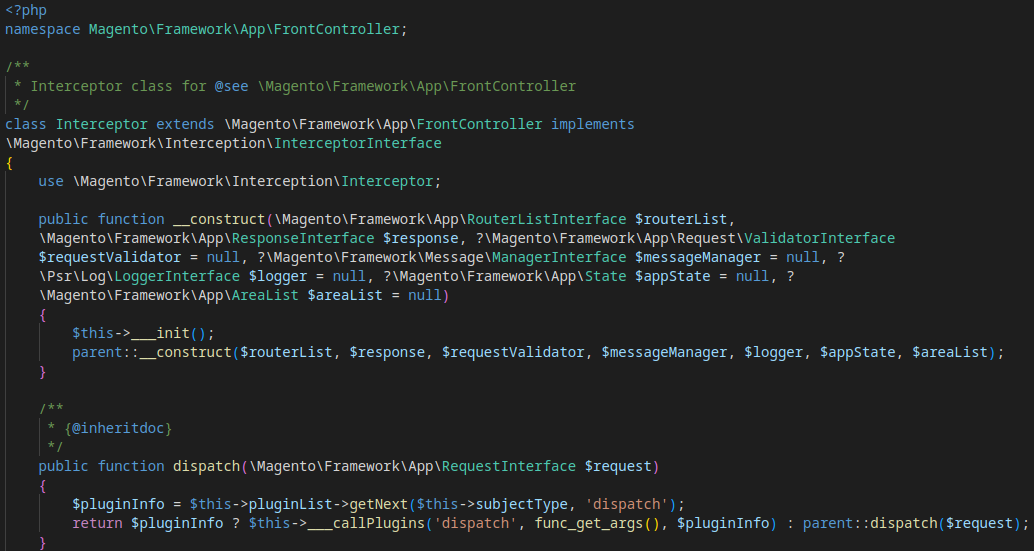Click the ___init method call

pyautogui.click(x=160, y=334)
